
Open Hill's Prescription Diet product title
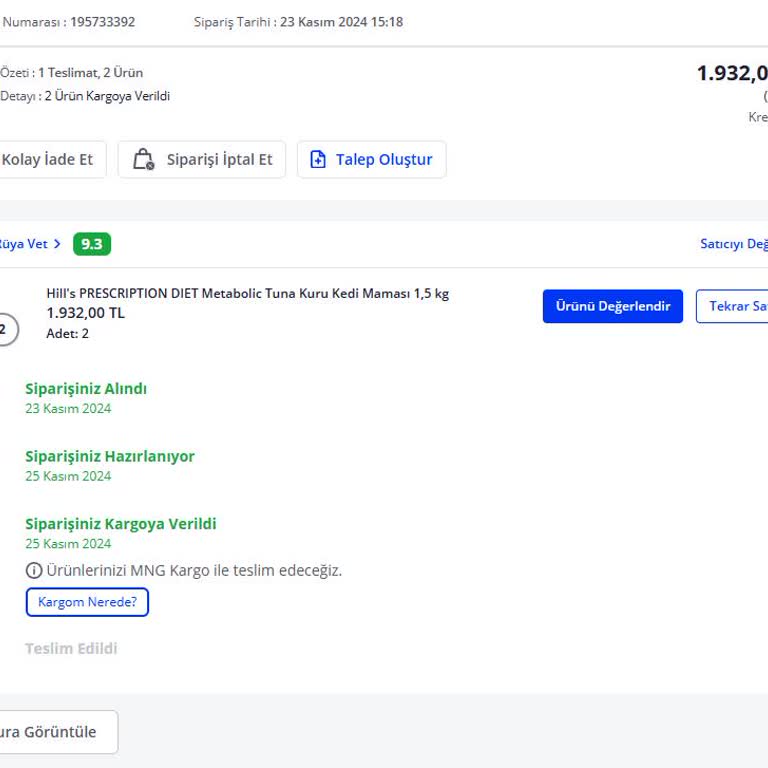tap(247, 293)
